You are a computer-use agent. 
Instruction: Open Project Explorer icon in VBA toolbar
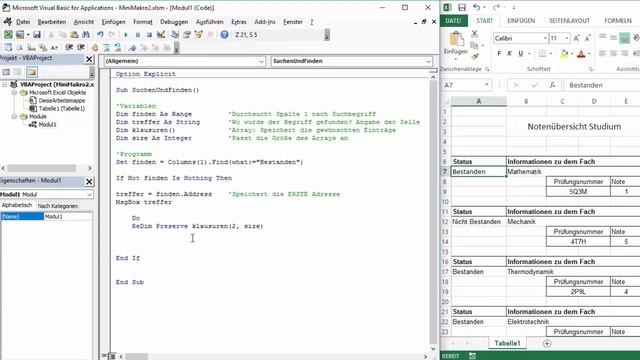175,35
